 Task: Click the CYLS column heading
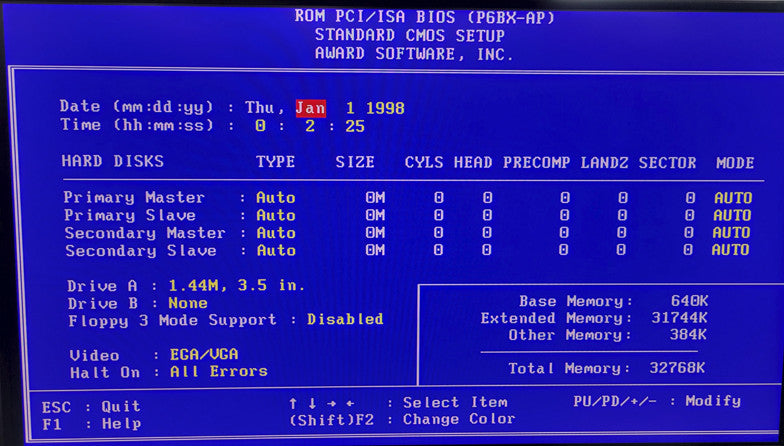point(424,162)
